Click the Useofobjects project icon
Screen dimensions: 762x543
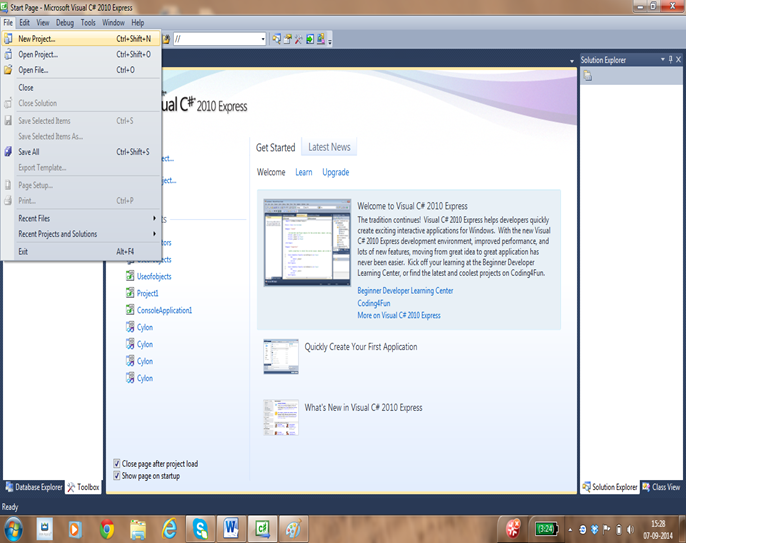130,276
